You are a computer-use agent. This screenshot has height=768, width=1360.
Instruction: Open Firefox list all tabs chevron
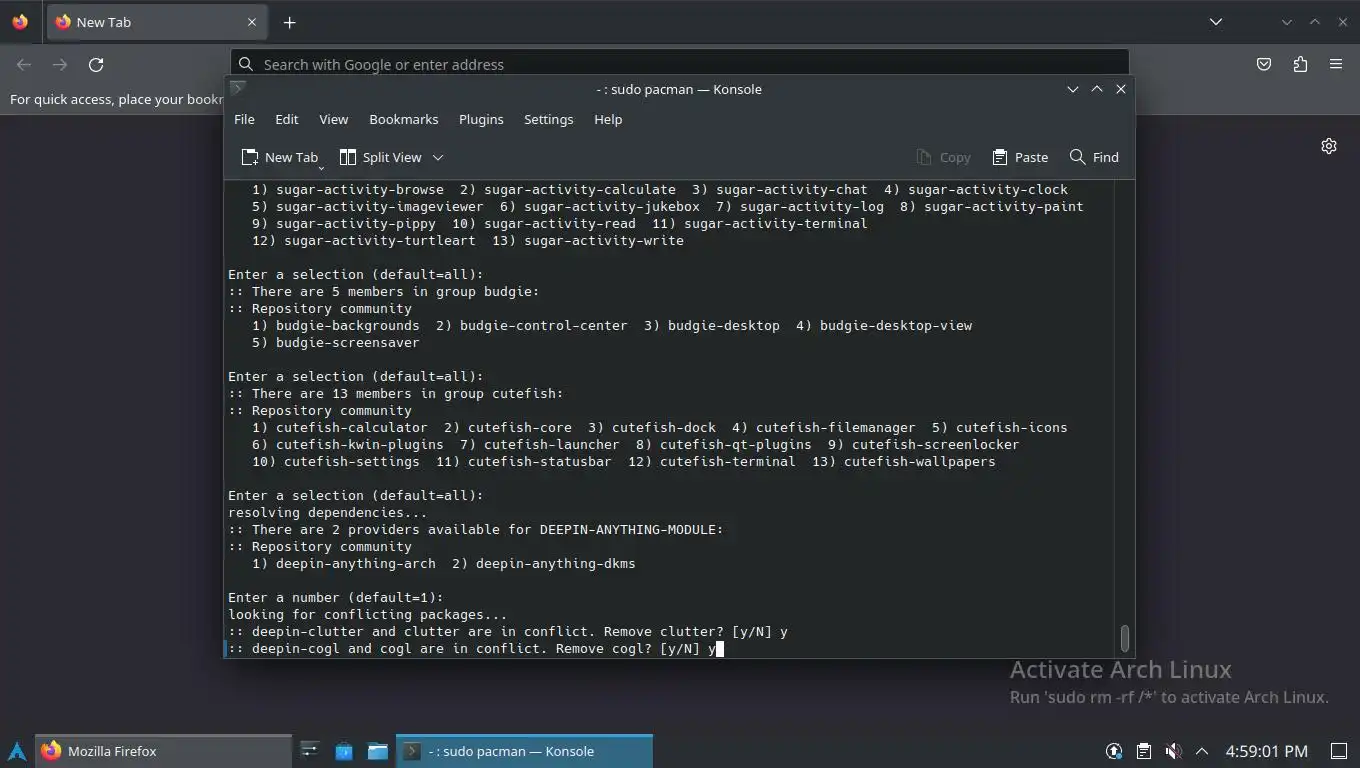(1216, 22)
